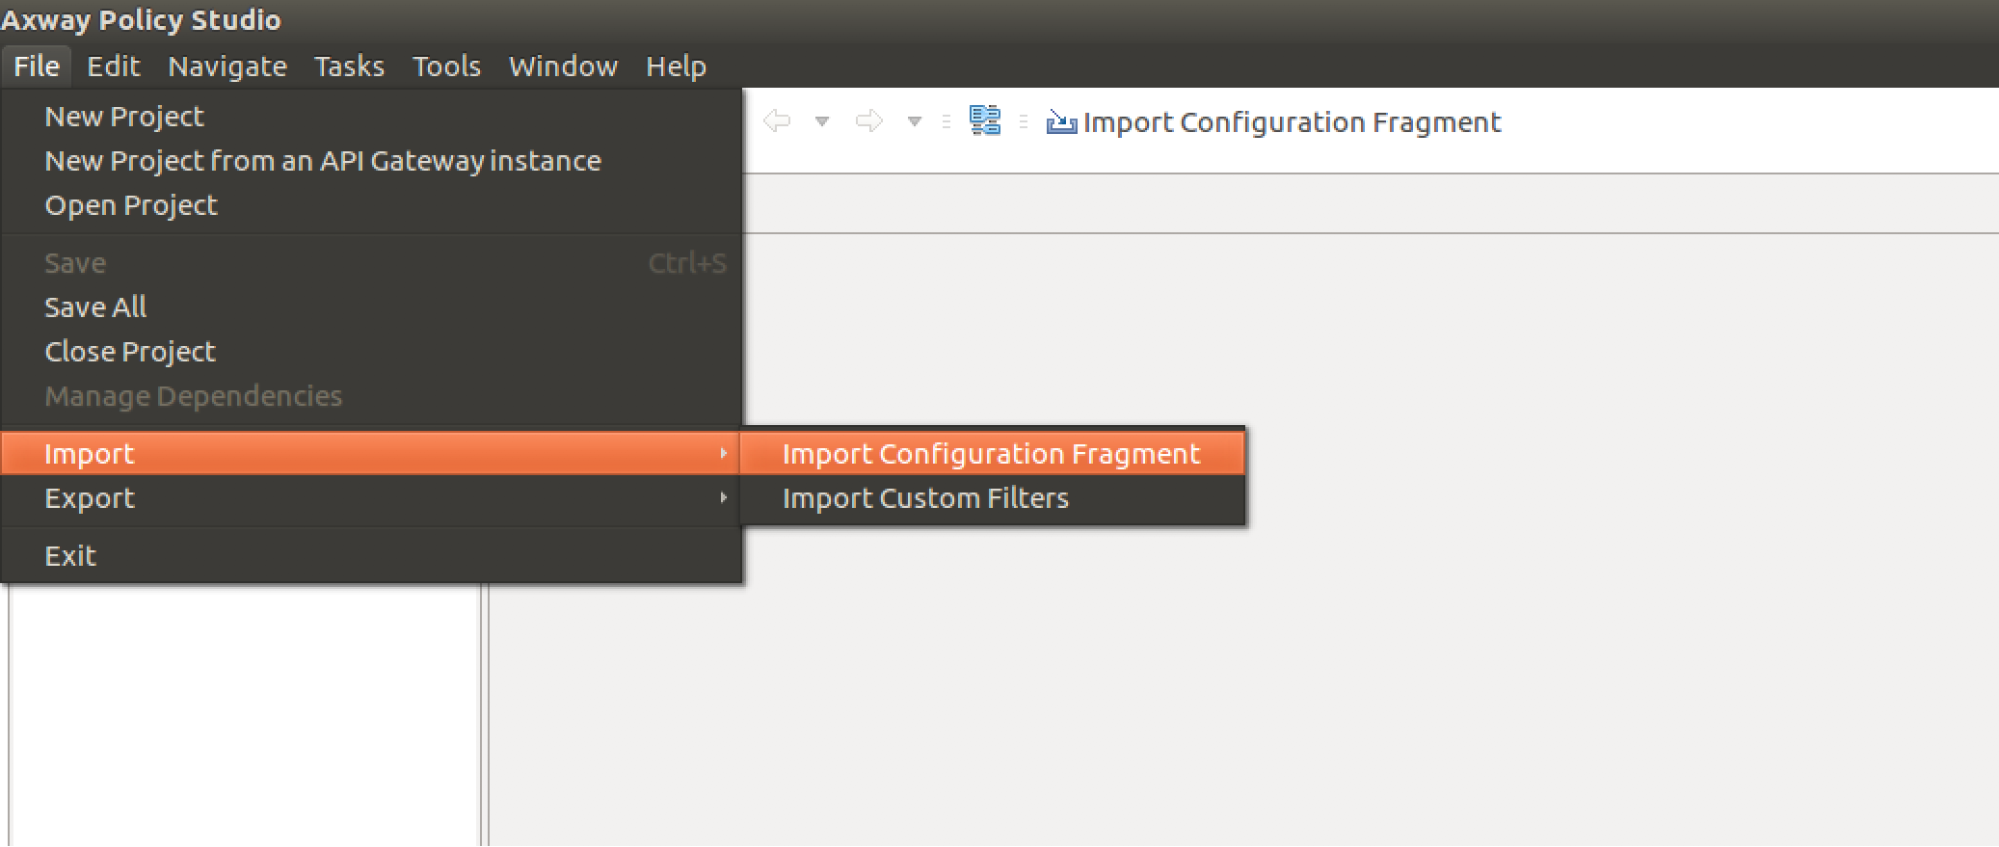Image resolution: width=1999 pixels, height=847 pixels.
Task: Expand the Export submenu
Action: coord(371,498)
